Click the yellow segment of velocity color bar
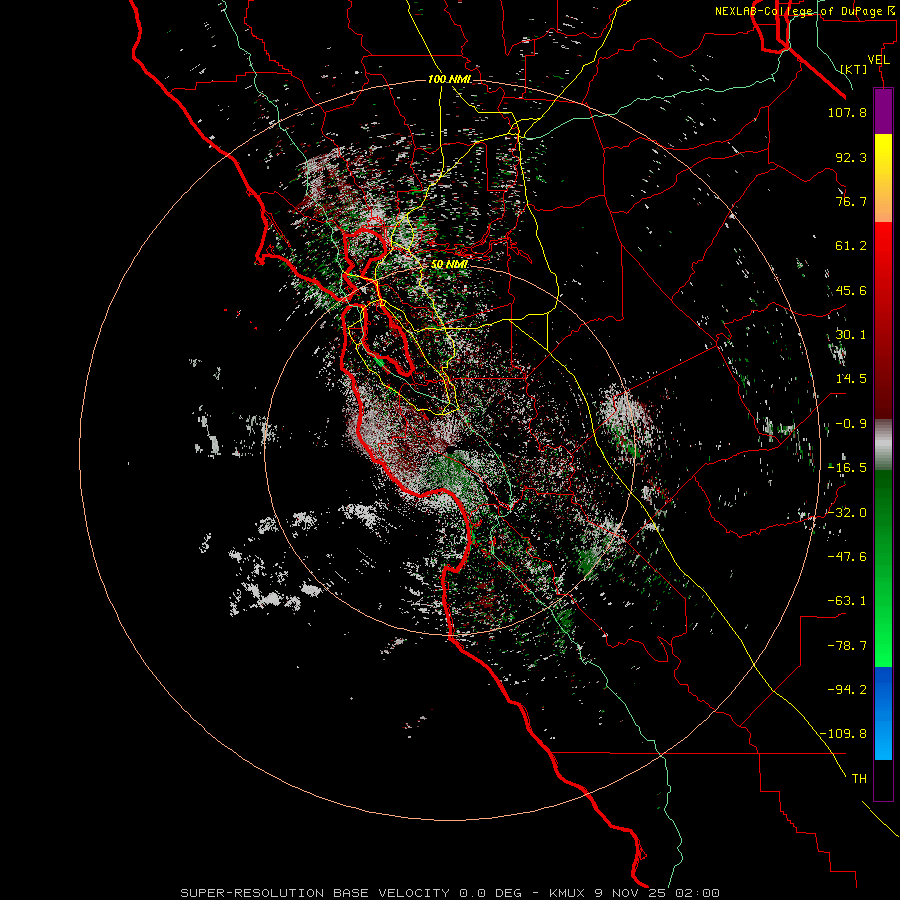This screenshot has height=900, width=900. 883,178
